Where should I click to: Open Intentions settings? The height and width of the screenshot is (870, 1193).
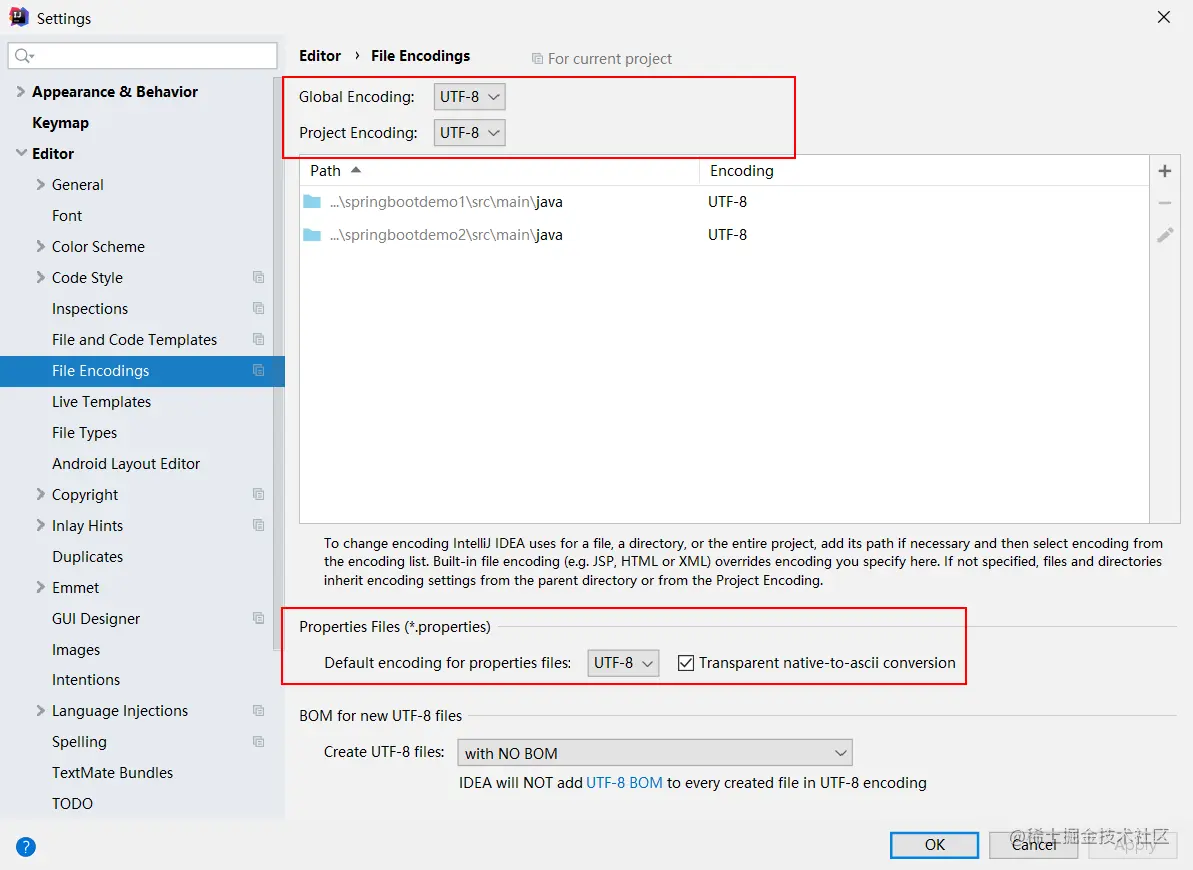point(86,680)
